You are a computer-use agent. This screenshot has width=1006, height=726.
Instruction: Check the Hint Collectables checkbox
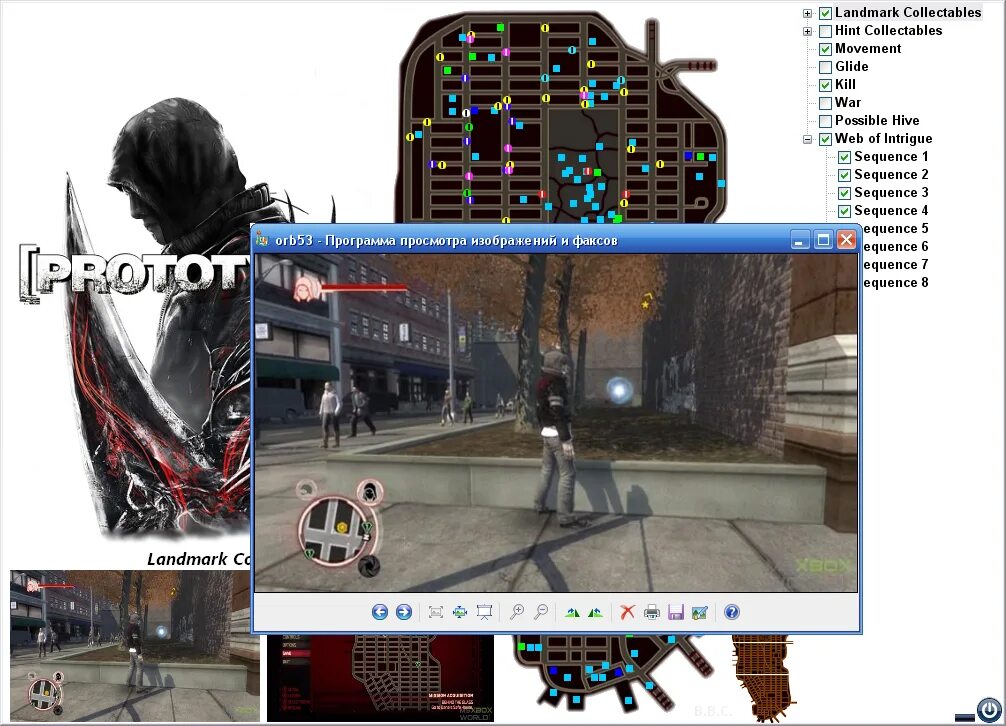(x=826, y=31)
